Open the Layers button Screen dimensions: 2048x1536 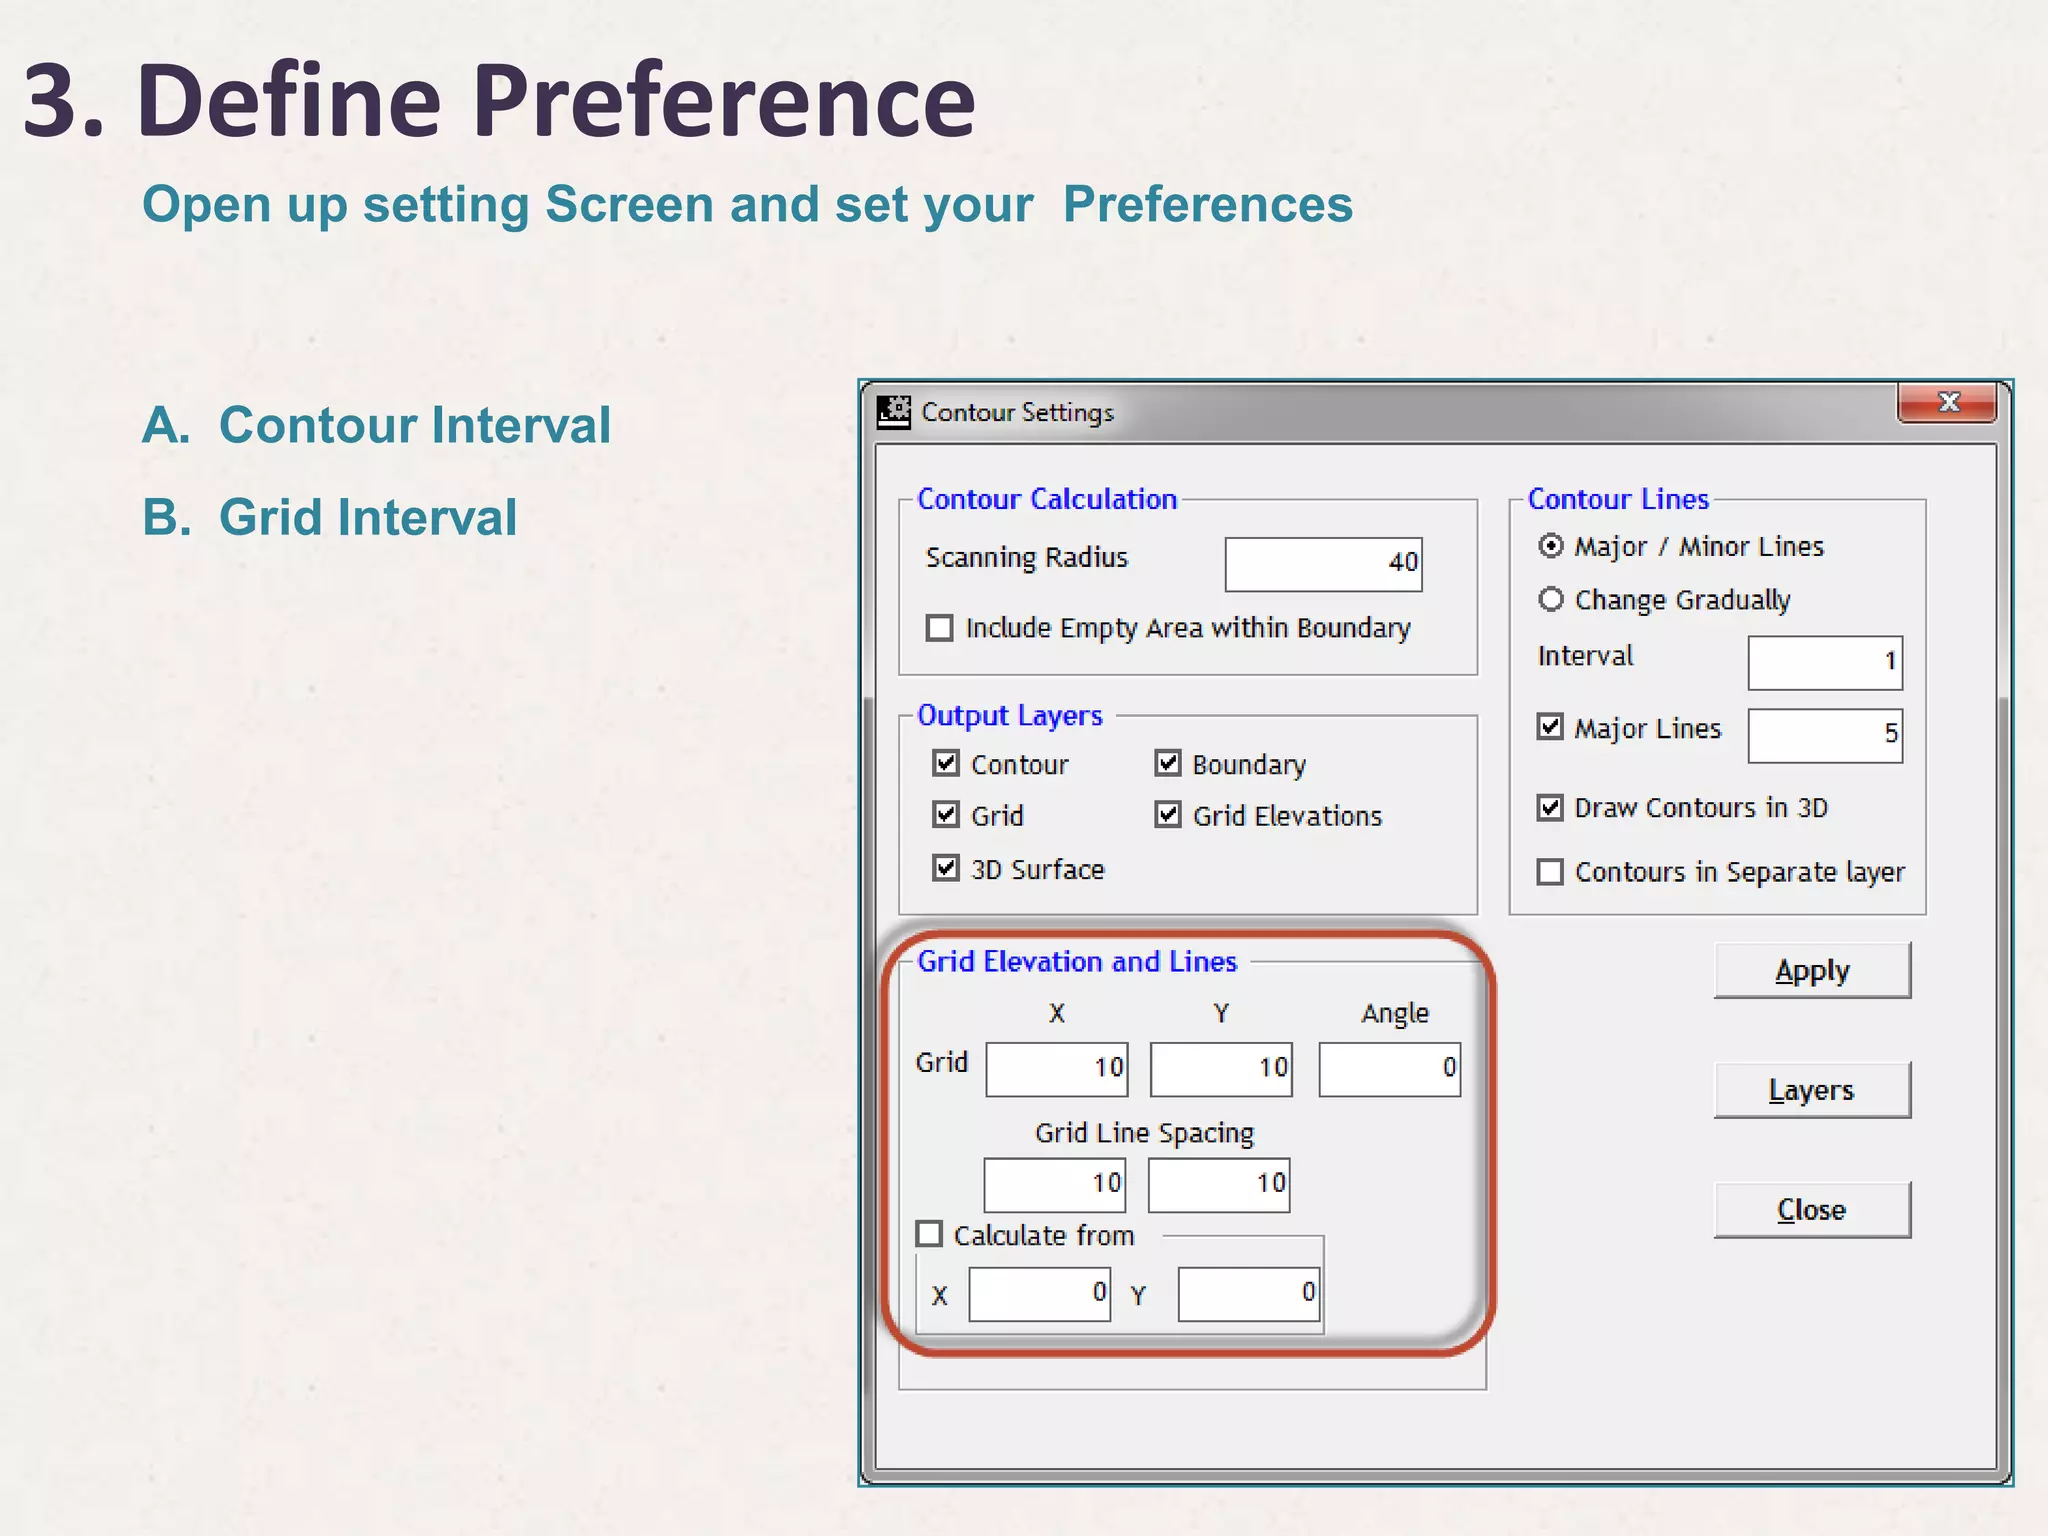click(x=1811, y=1090)
